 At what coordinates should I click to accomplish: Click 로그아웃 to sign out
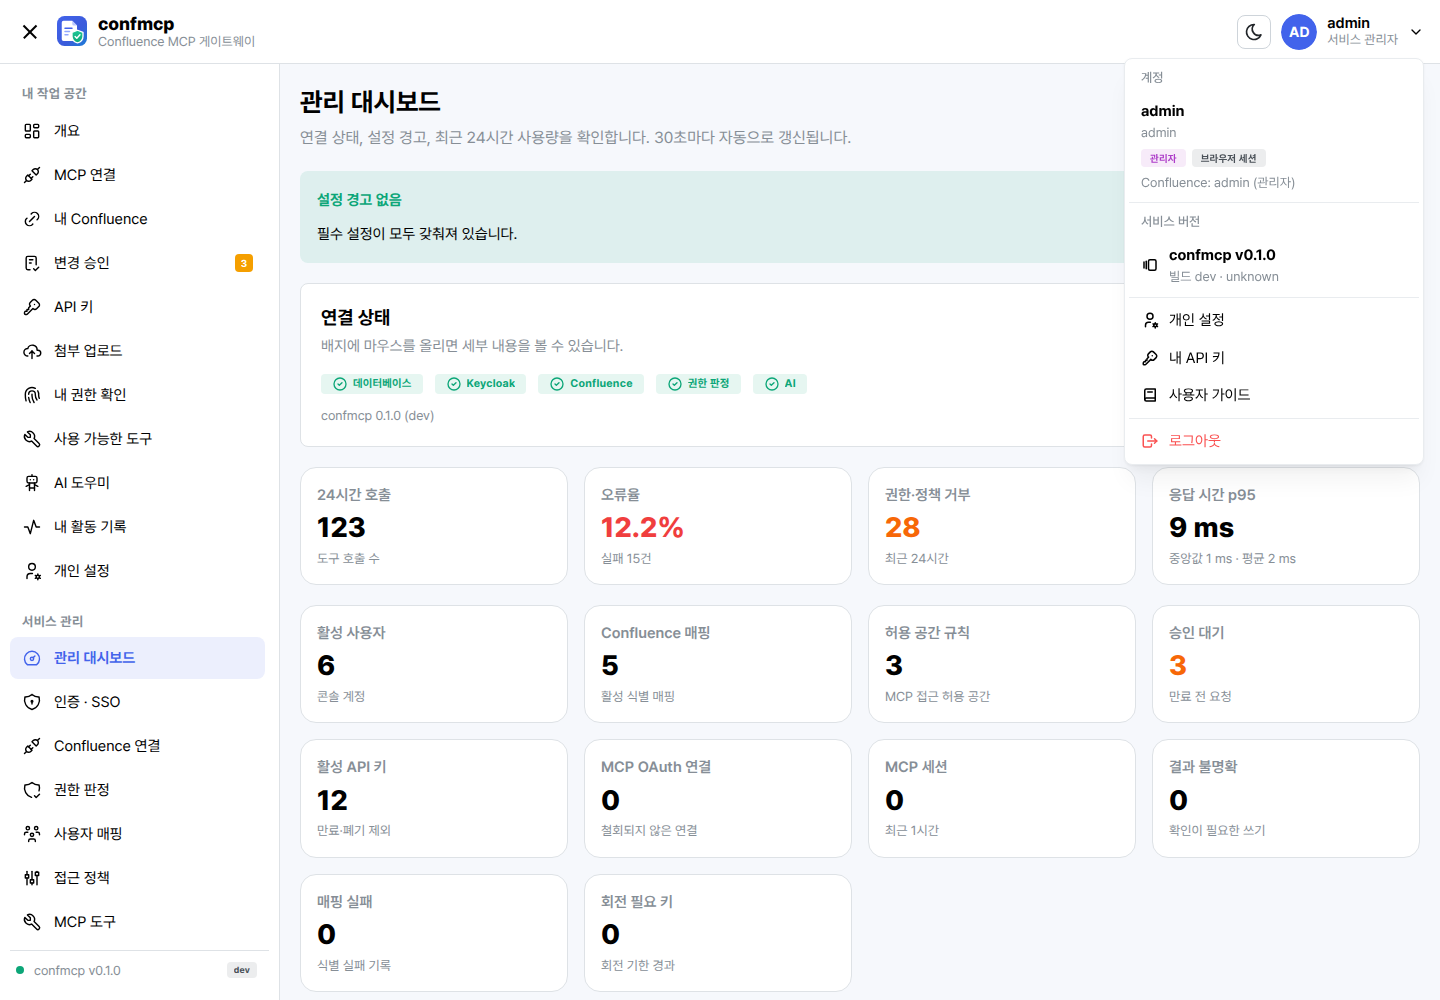[x=1274, y=441]
